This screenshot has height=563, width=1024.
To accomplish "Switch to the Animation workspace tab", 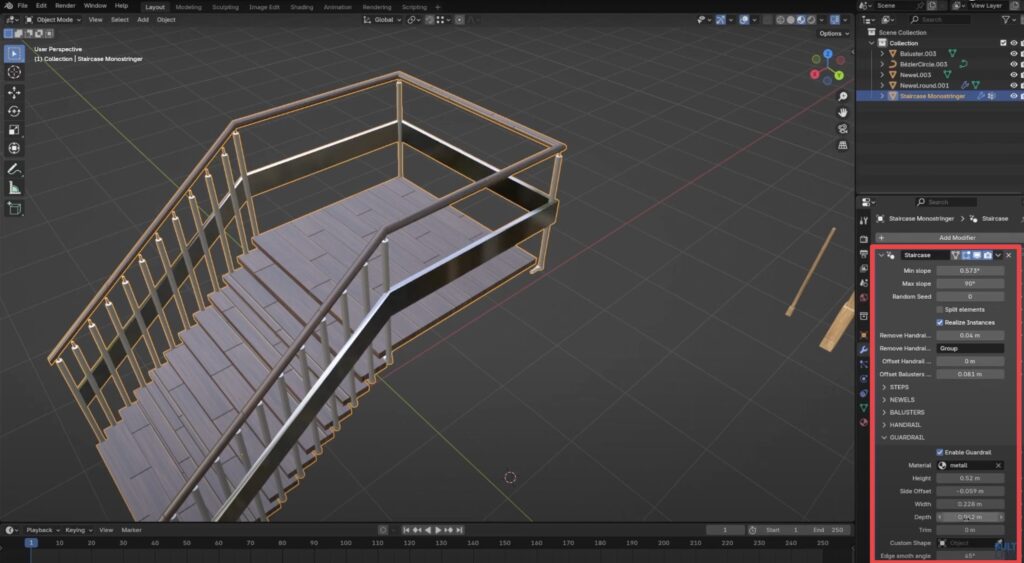I will [338, 7].
